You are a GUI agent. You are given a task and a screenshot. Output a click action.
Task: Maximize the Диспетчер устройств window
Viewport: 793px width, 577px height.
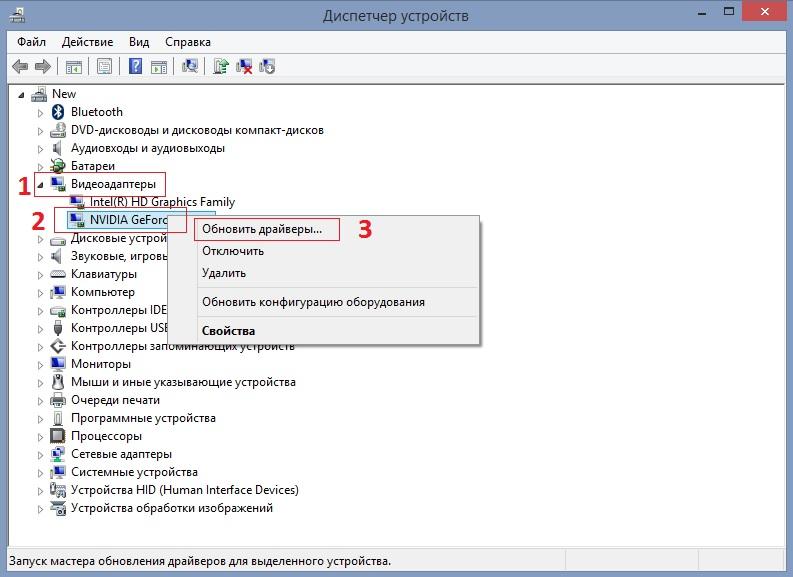(729, 11)
